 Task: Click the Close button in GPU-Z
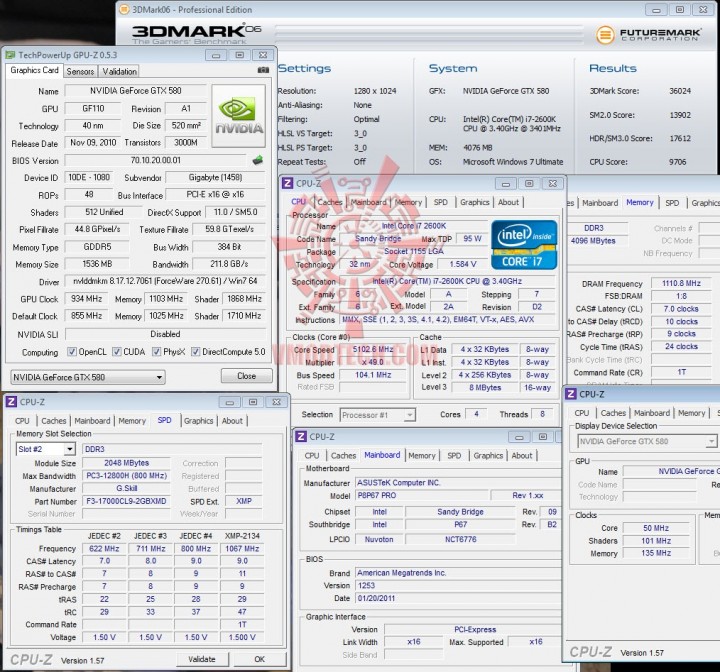coord(247,376)
